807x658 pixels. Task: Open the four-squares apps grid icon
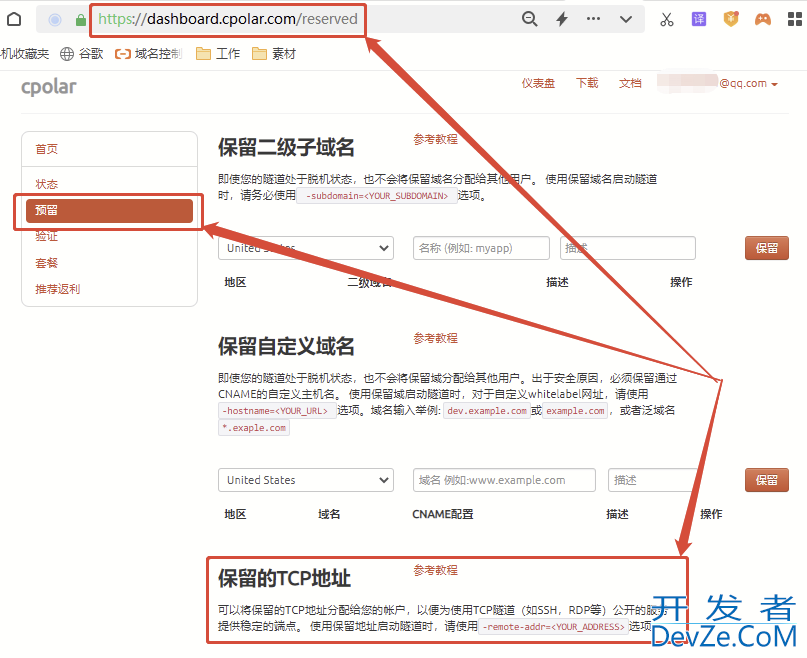(x=795, y=20)
